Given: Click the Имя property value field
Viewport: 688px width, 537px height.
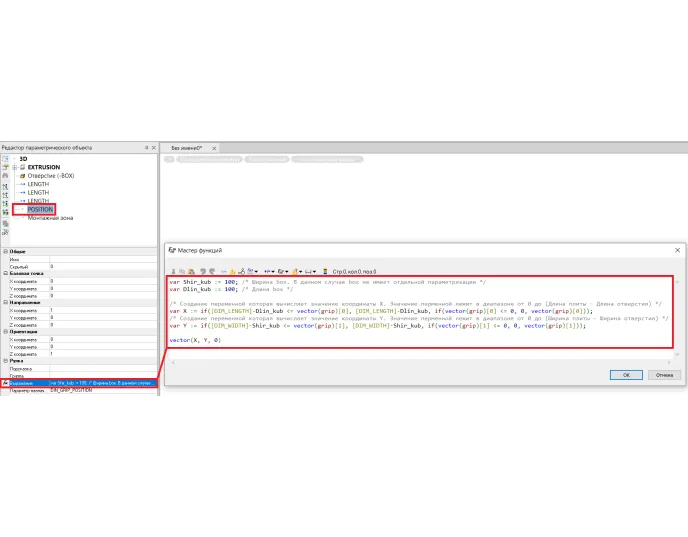Looking at the screenshot, I should [x=103, y=259].
